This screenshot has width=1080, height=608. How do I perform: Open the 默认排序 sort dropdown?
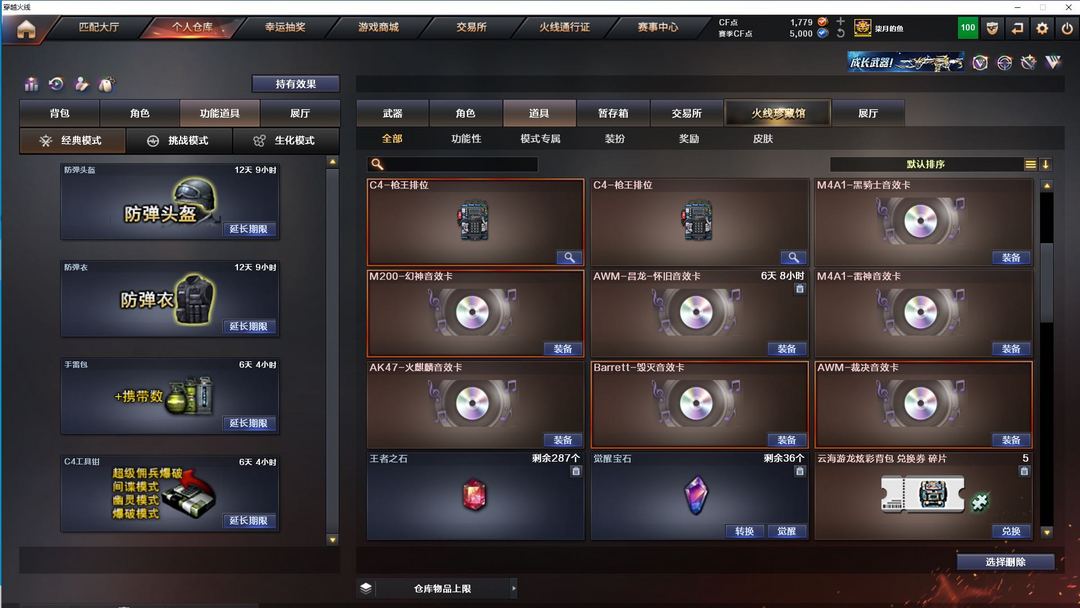926,165
